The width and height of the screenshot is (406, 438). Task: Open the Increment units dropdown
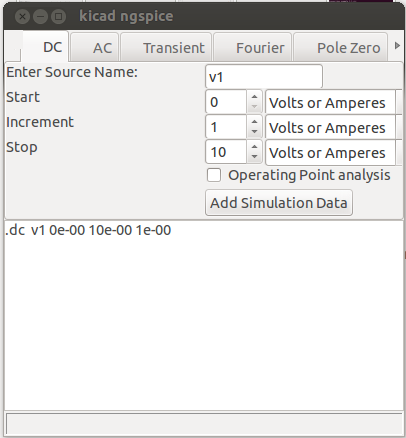(334, 127)
